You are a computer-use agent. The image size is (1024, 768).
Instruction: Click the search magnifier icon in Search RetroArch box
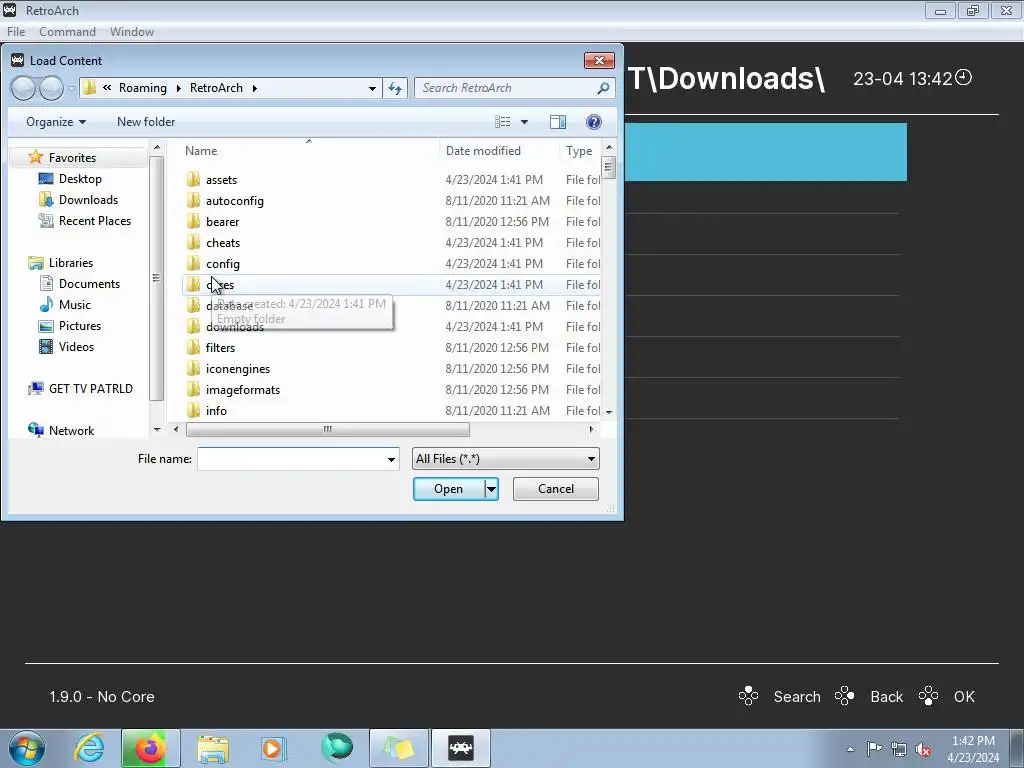click(603, 88)
